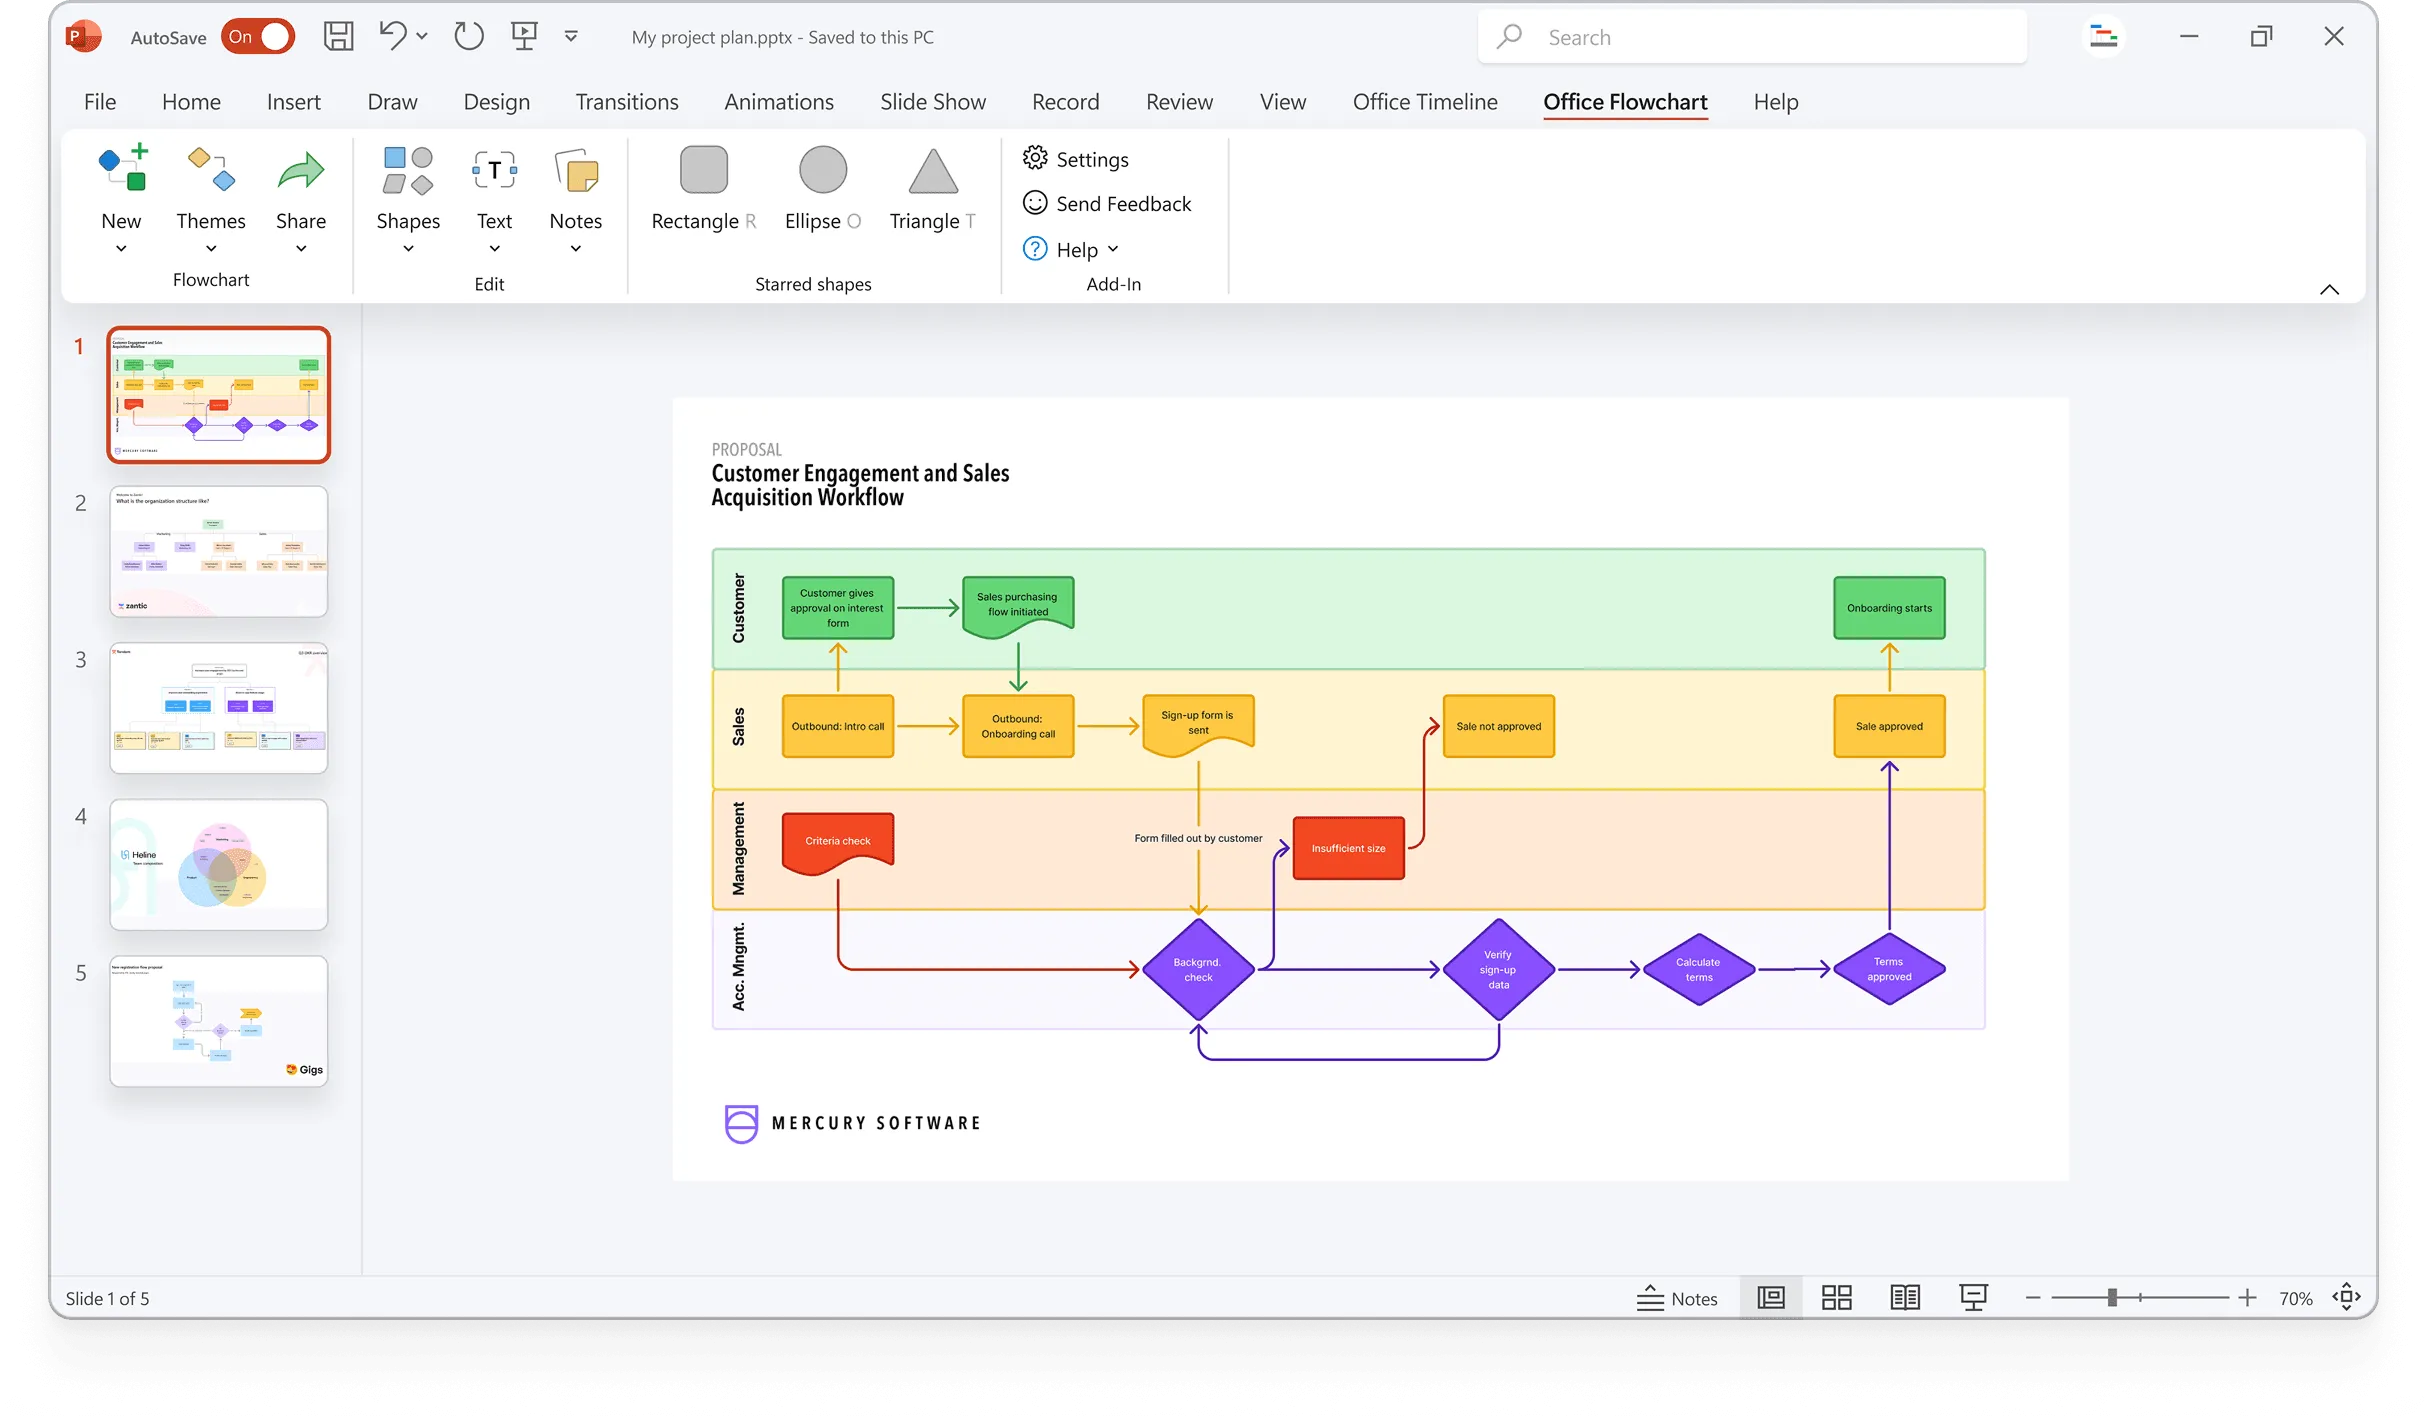The height and width of the screenshot is (1416, 2427).
Task: Switch to Normal view in status bar
Action: [1771, 1297]
